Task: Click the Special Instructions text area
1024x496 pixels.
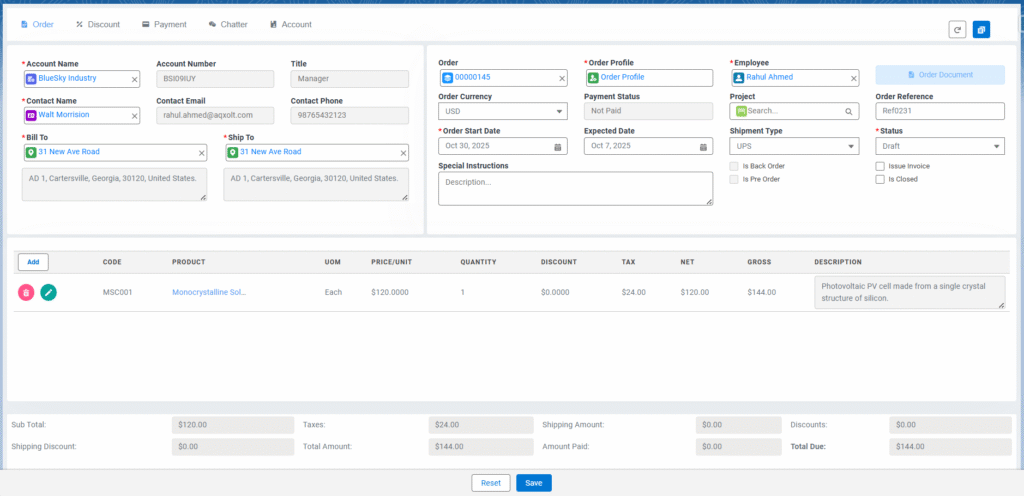Action: click(575, 188)
